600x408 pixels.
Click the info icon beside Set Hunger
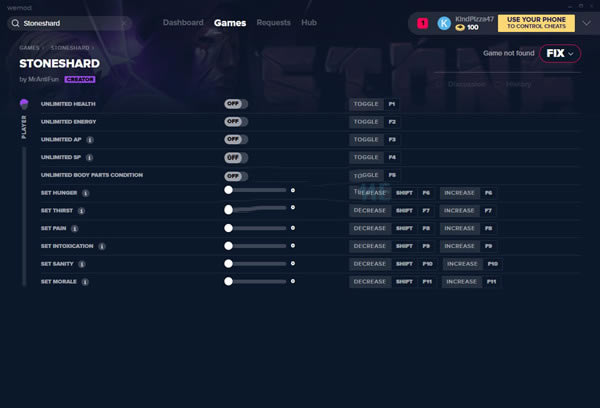tap(85, 193)
